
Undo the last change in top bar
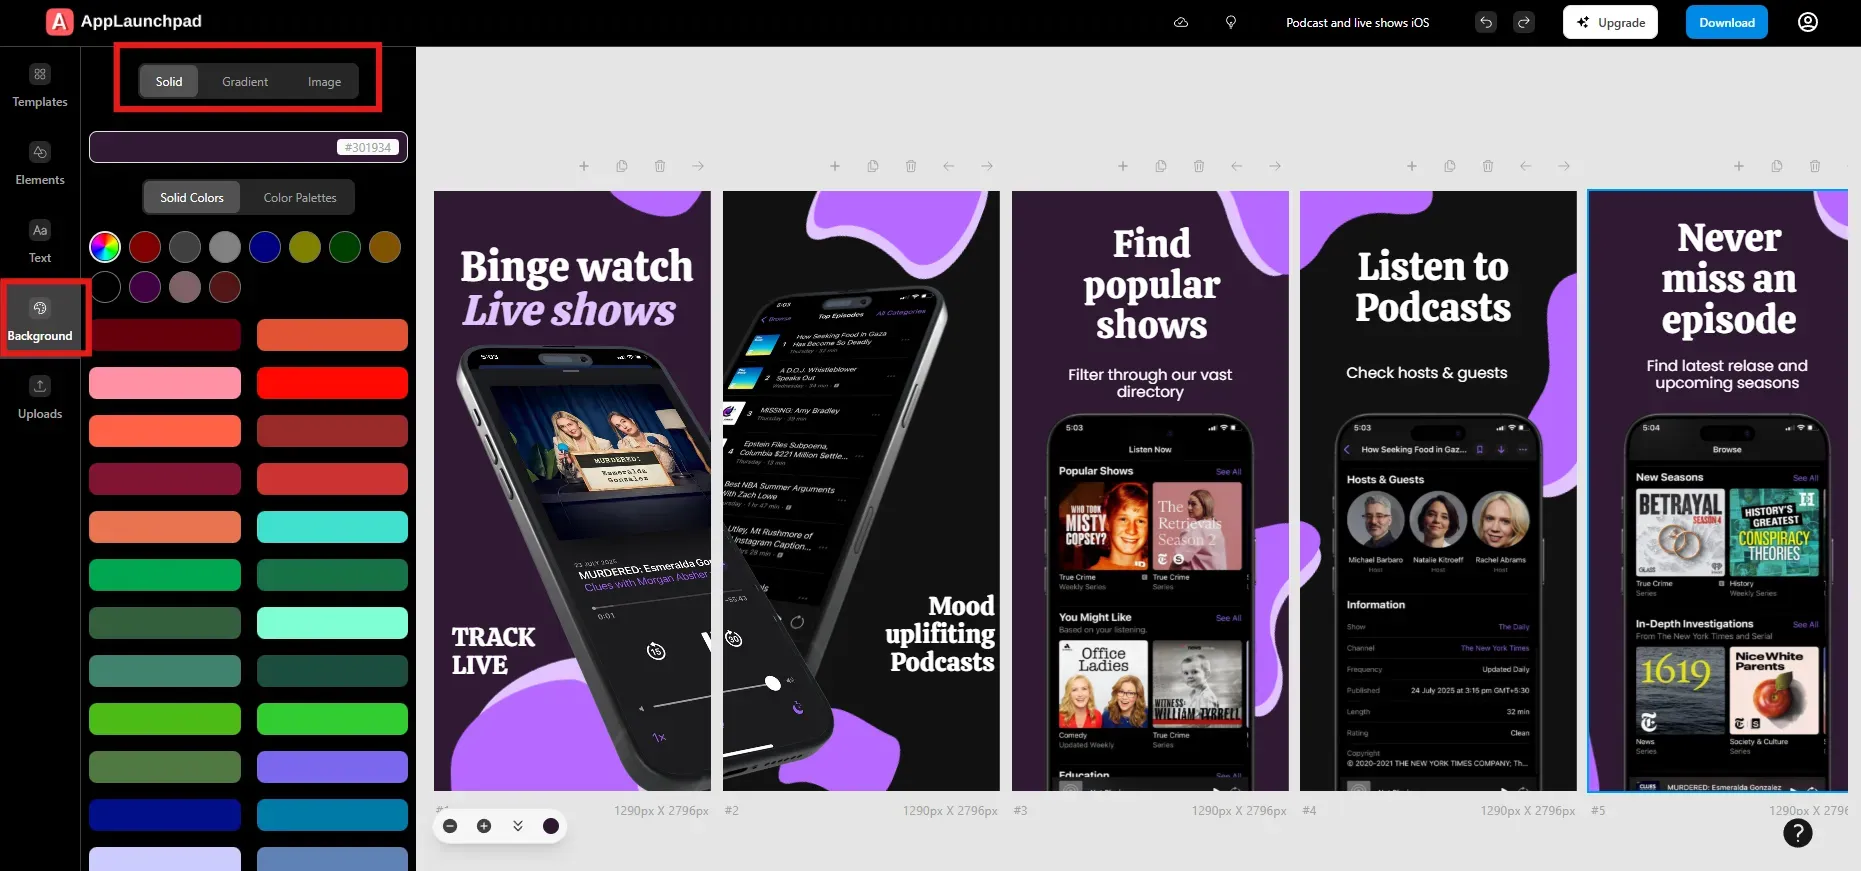(1486, 22)
